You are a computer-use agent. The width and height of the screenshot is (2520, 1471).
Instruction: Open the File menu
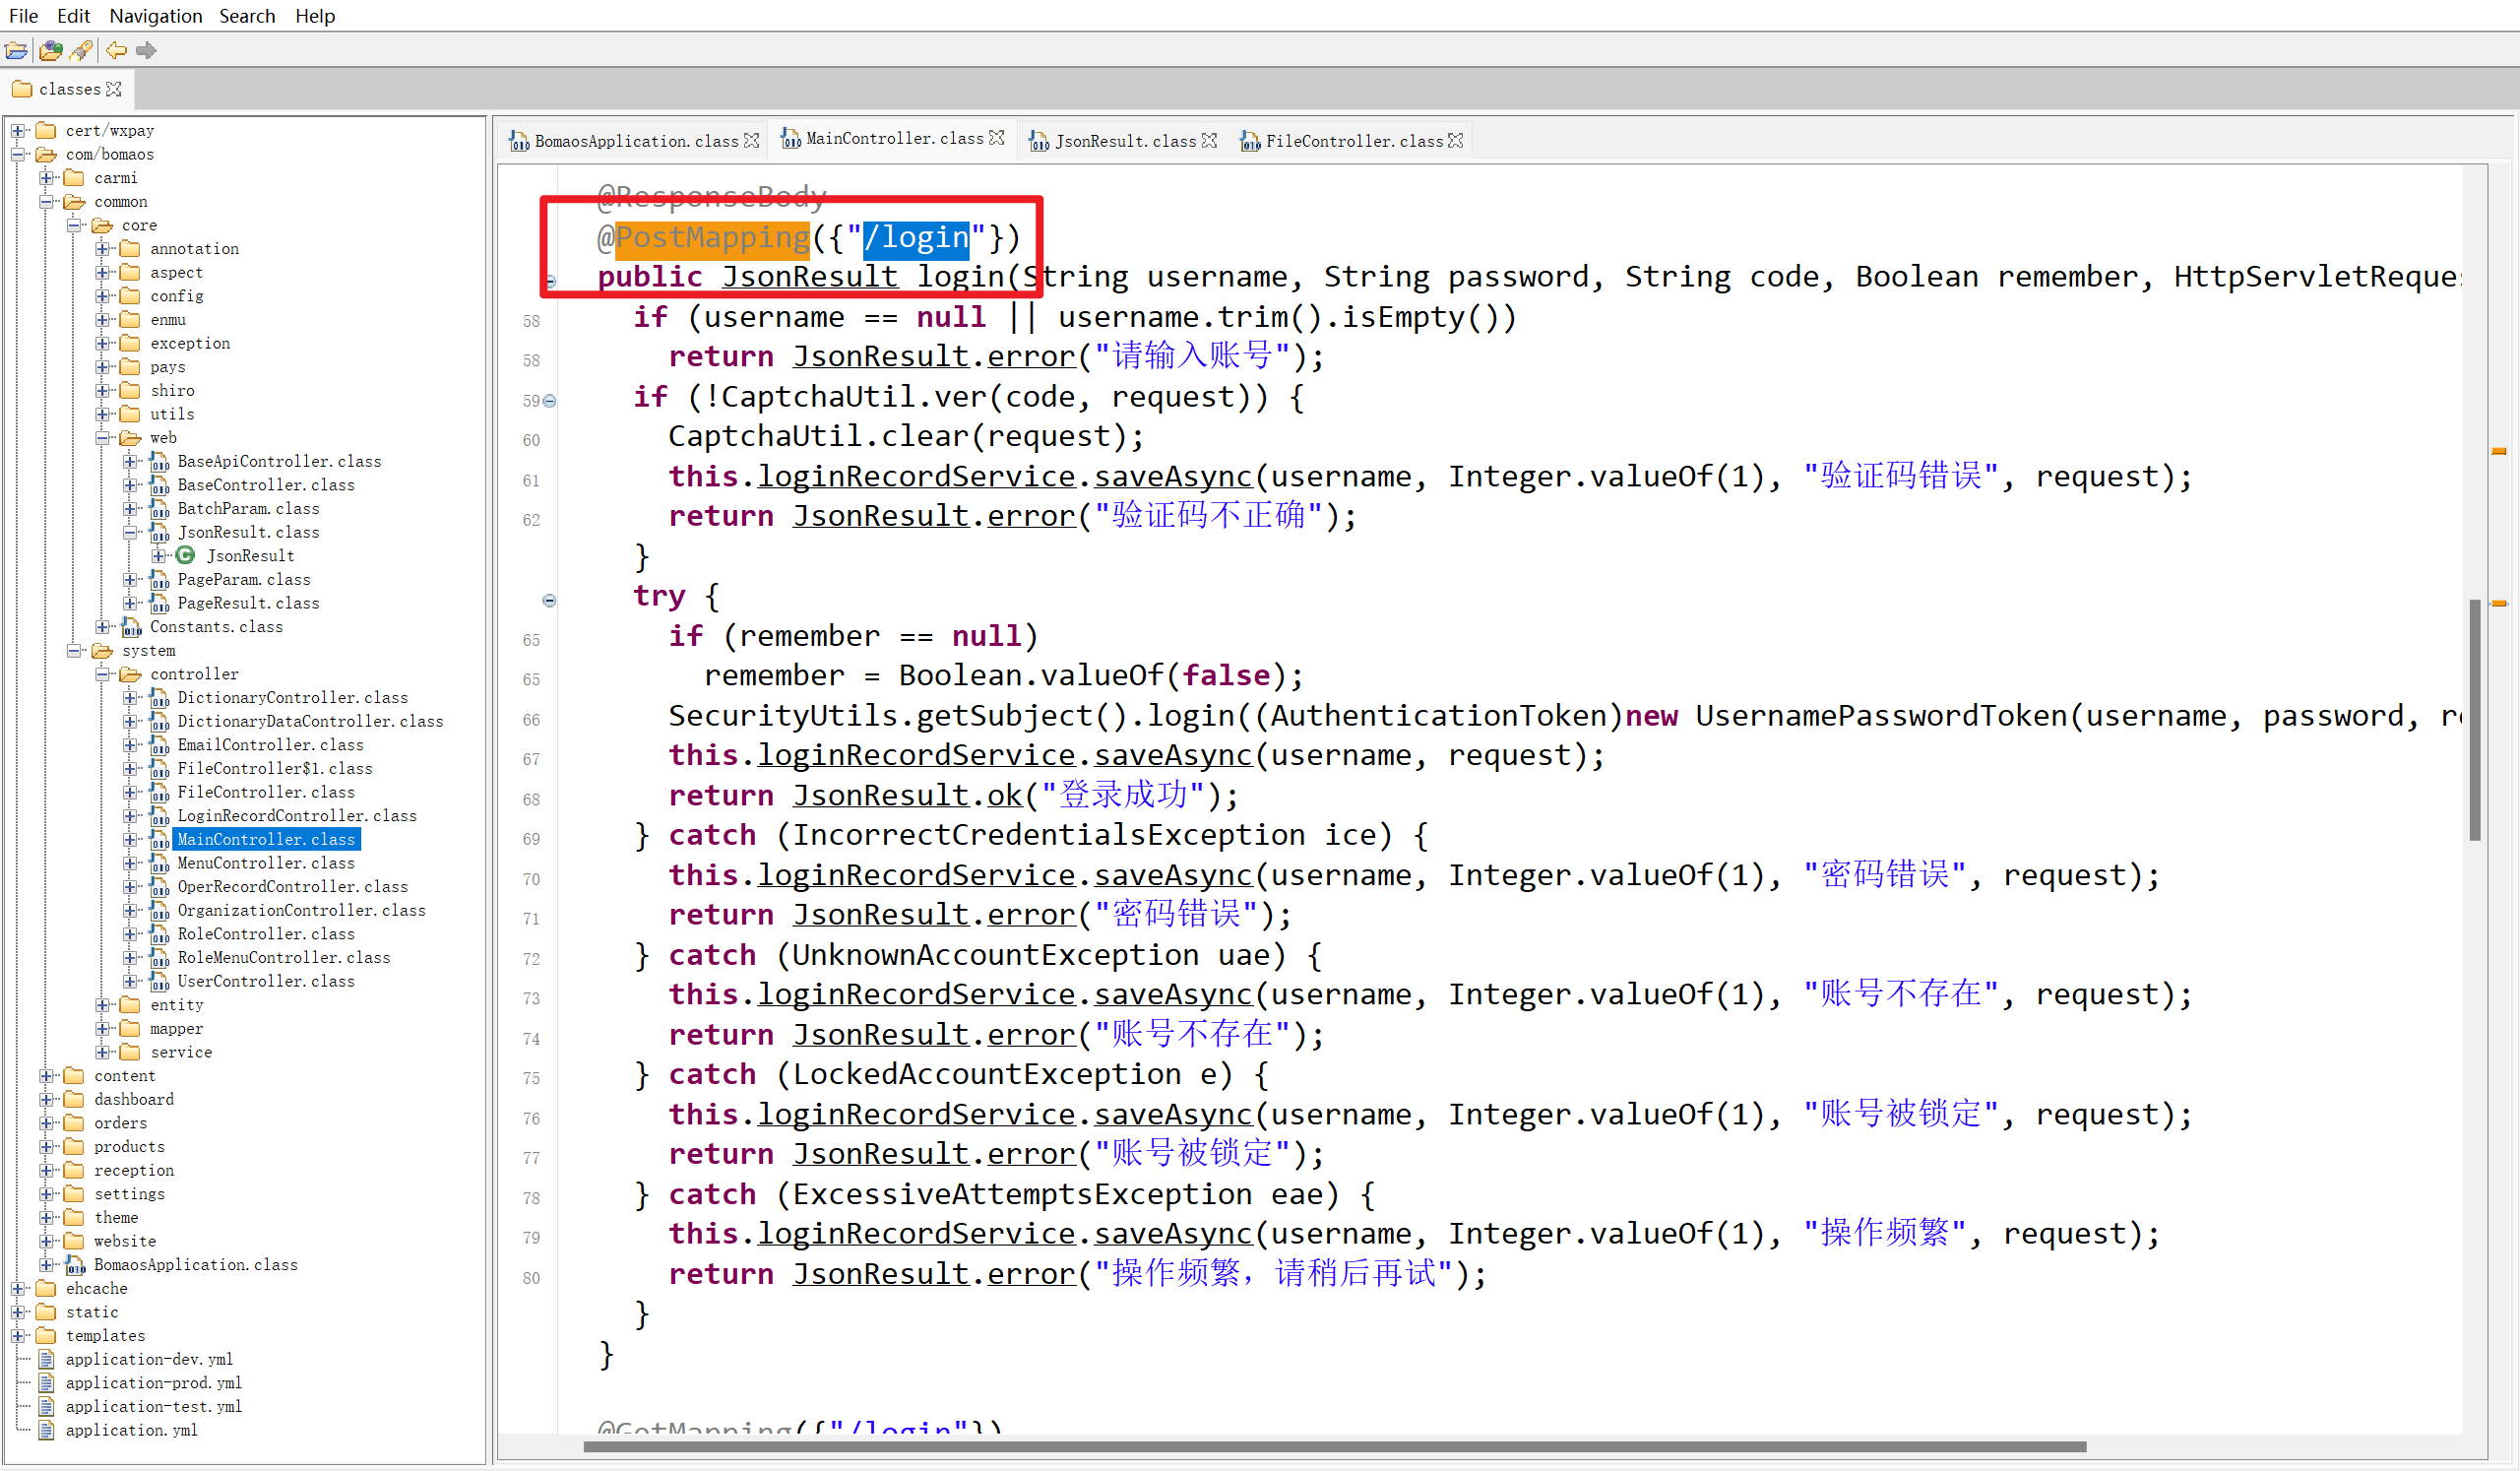coord(23,16)
